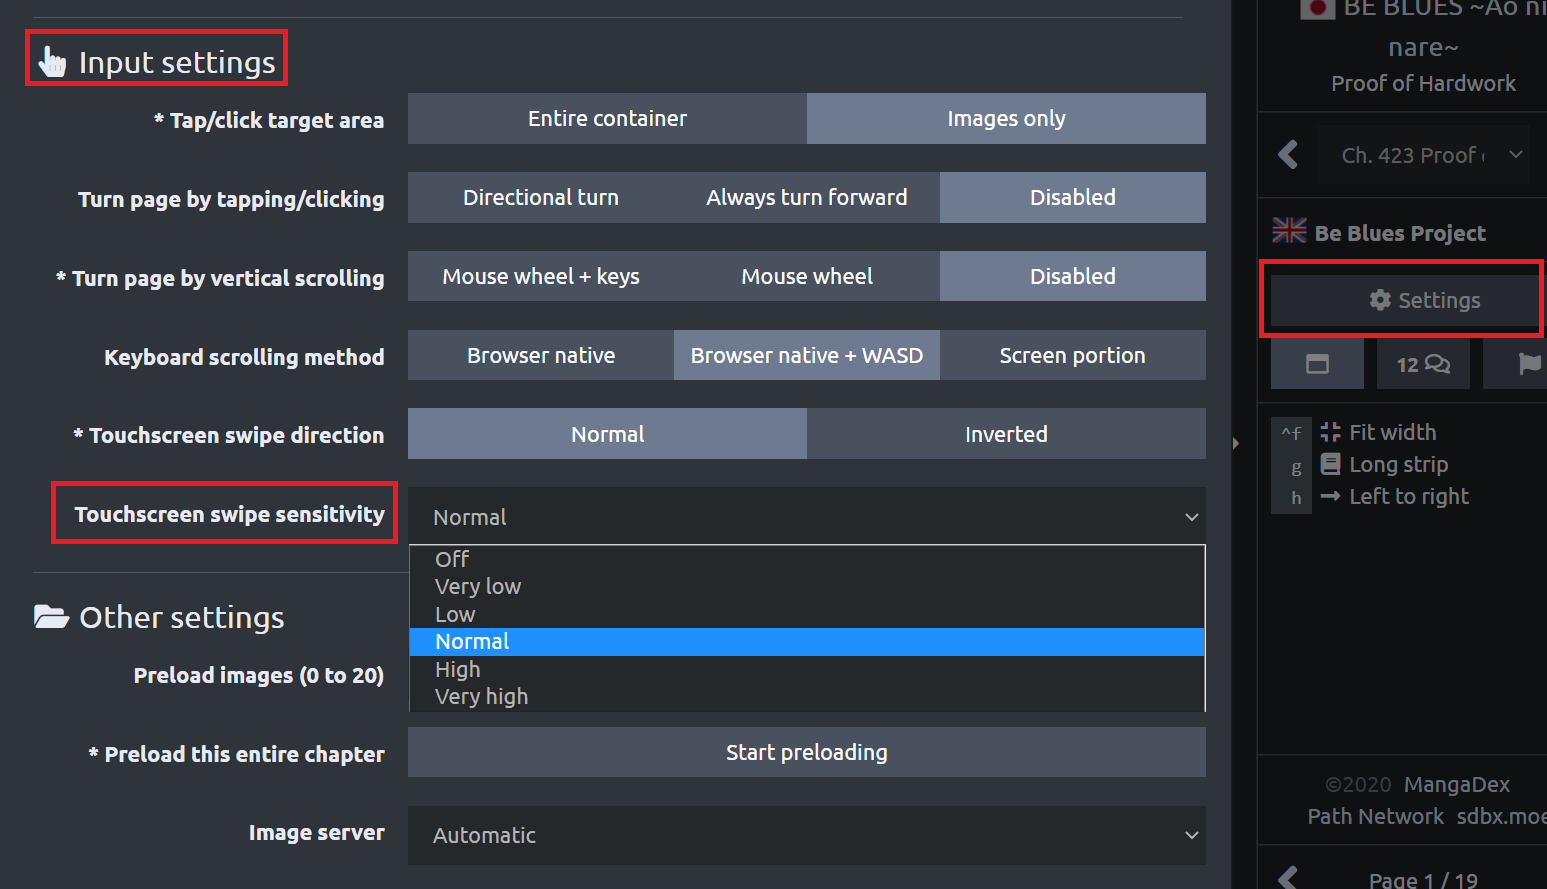Expand the chapter selector Ch. 423
This screenshot has height=889, width=1547.
coord(1423,155)
